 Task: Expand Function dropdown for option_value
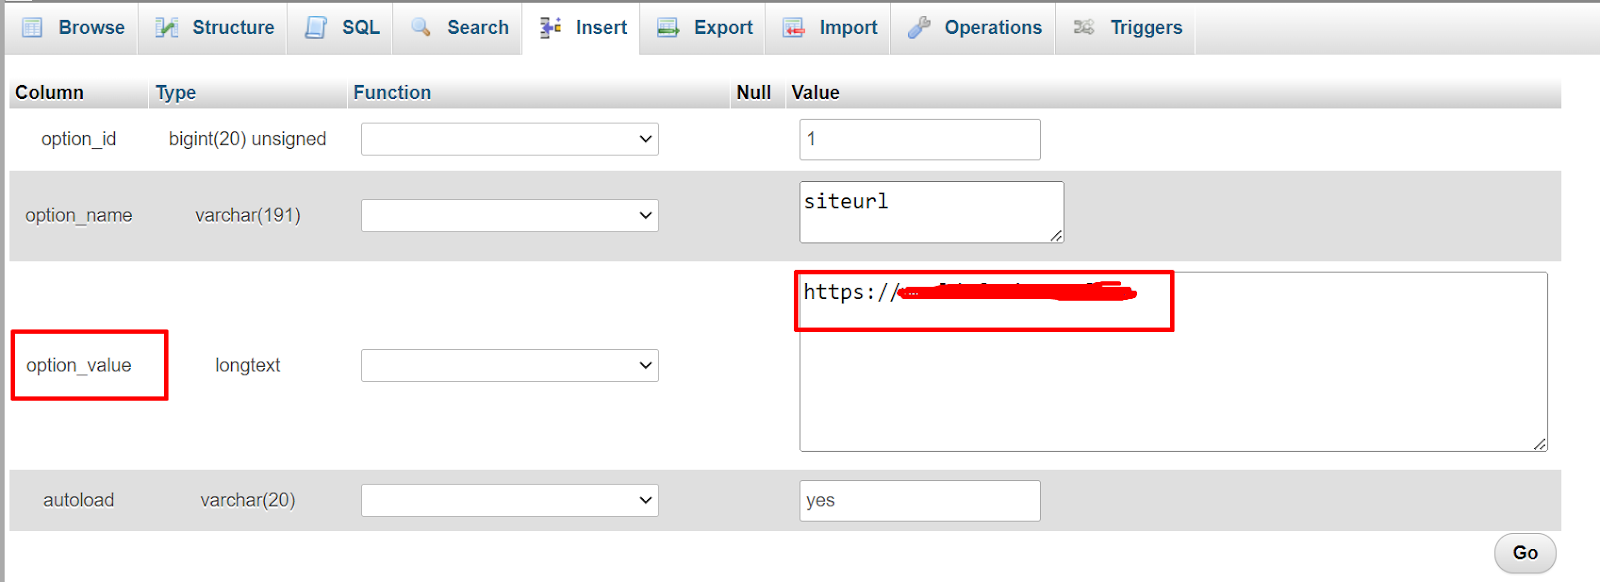pos(509,365)
